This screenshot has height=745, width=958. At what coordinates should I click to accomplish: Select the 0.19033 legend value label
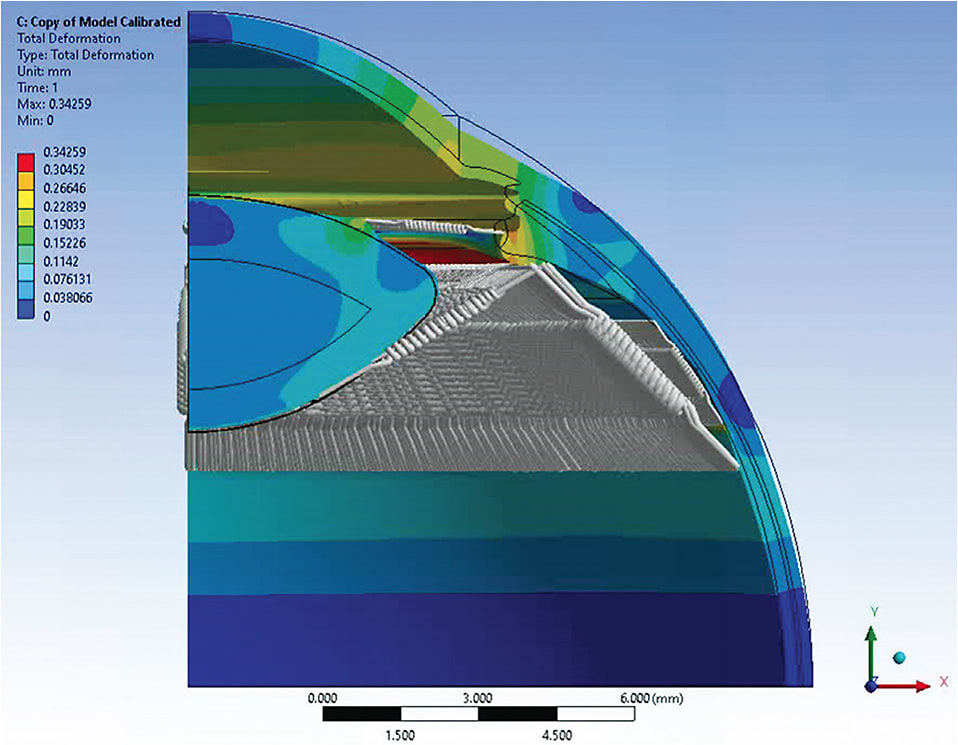click(63, 224)
